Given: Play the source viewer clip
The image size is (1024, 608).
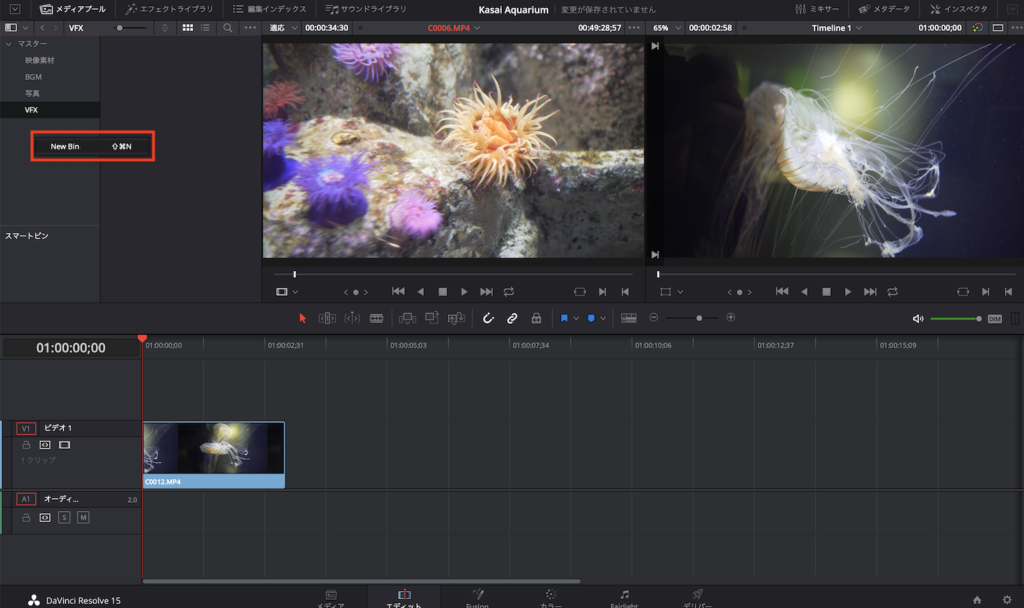Looking at the screenshot, I should tap(464, 291).
